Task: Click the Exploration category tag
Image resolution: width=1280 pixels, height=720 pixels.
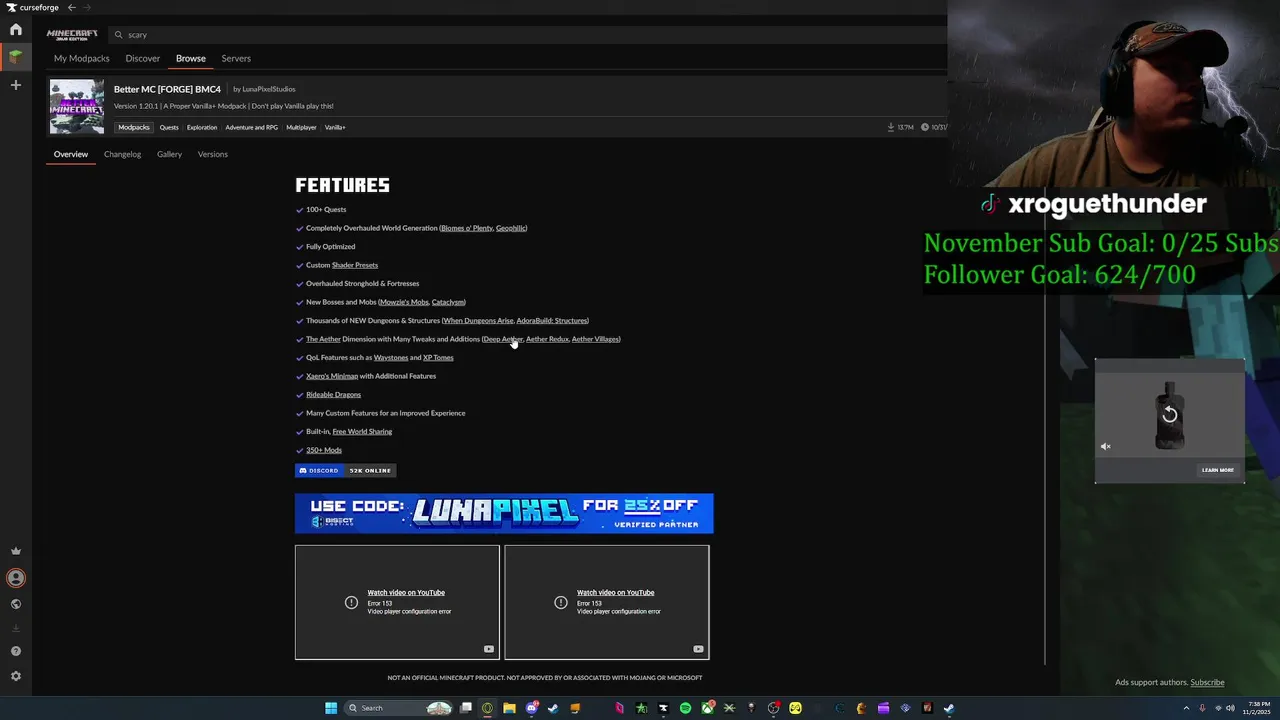Action: pos(202,127)
